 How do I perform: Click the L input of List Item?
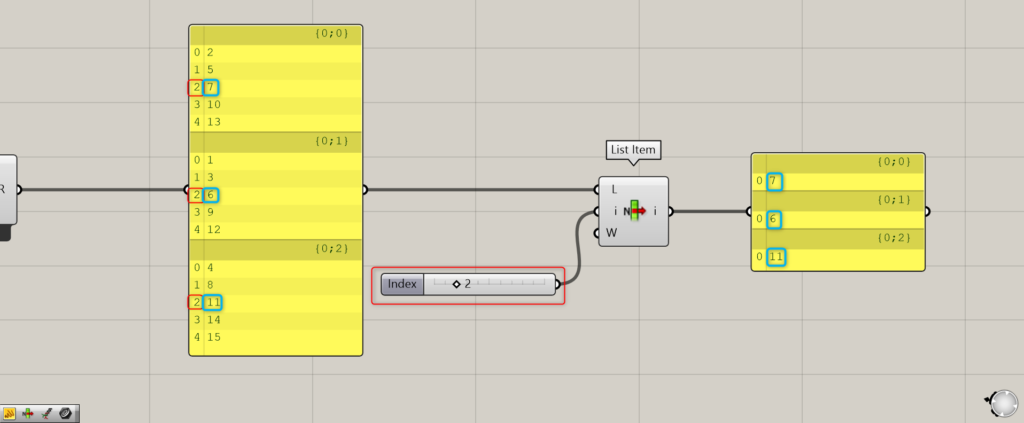tap(613, 189)
